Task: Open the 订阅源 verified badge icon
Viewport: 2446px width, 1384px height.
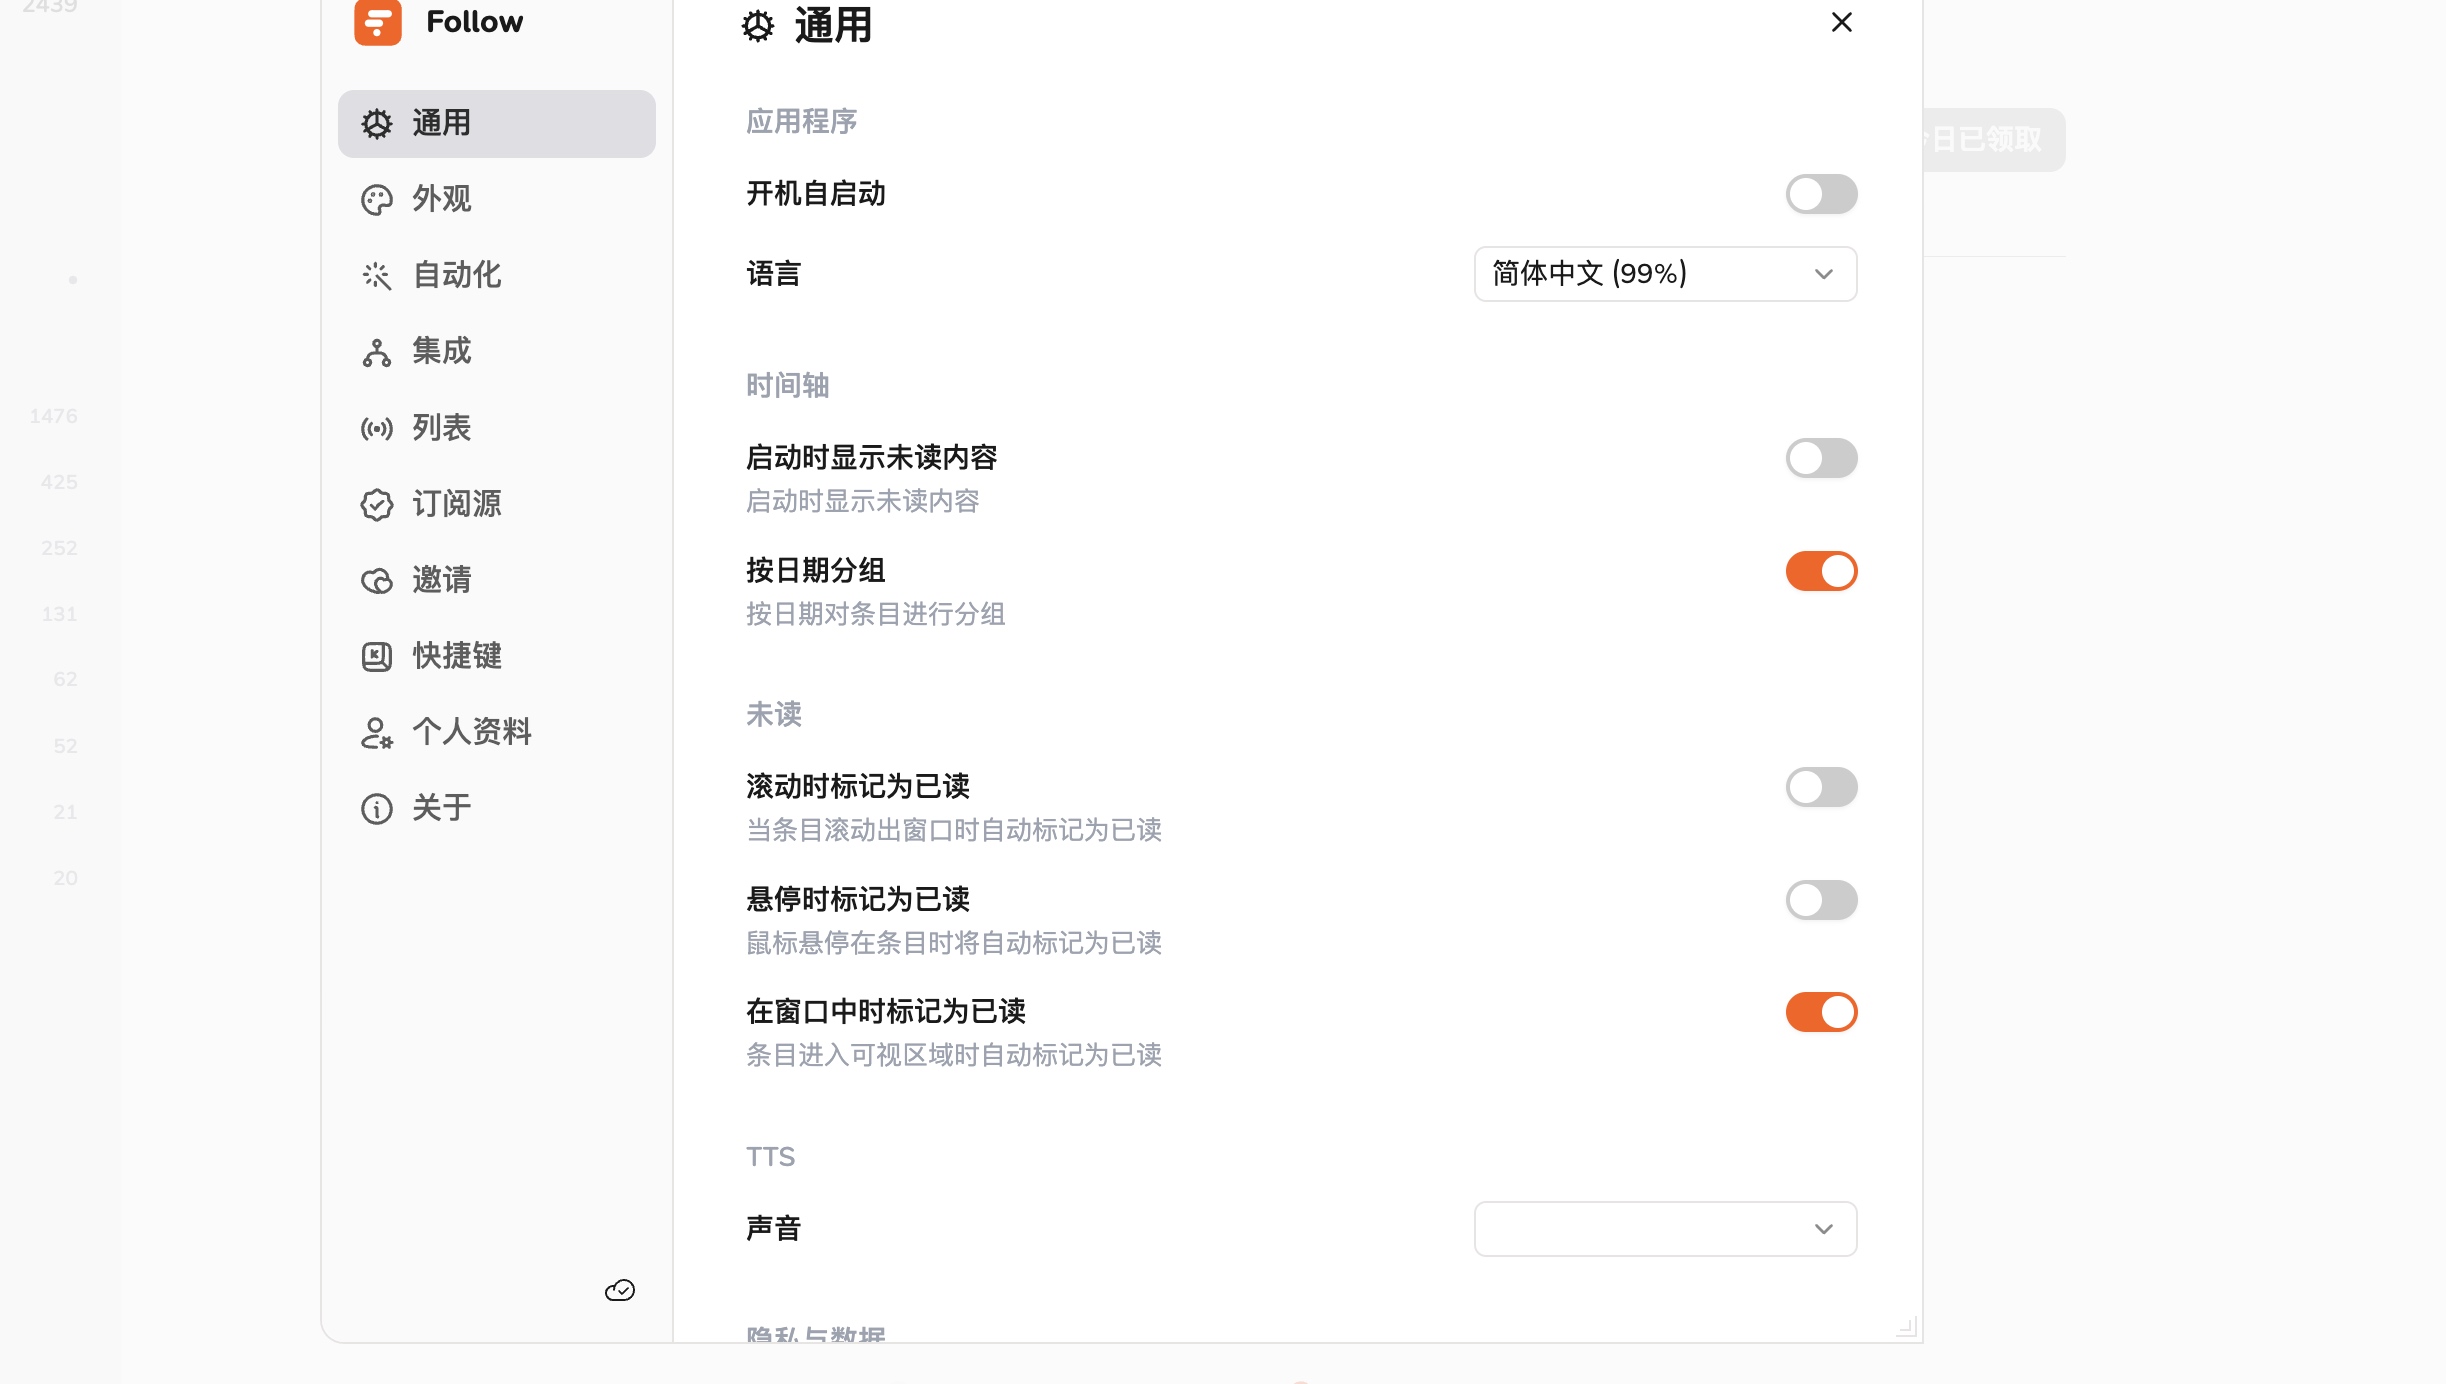Action: click(377, 505)
